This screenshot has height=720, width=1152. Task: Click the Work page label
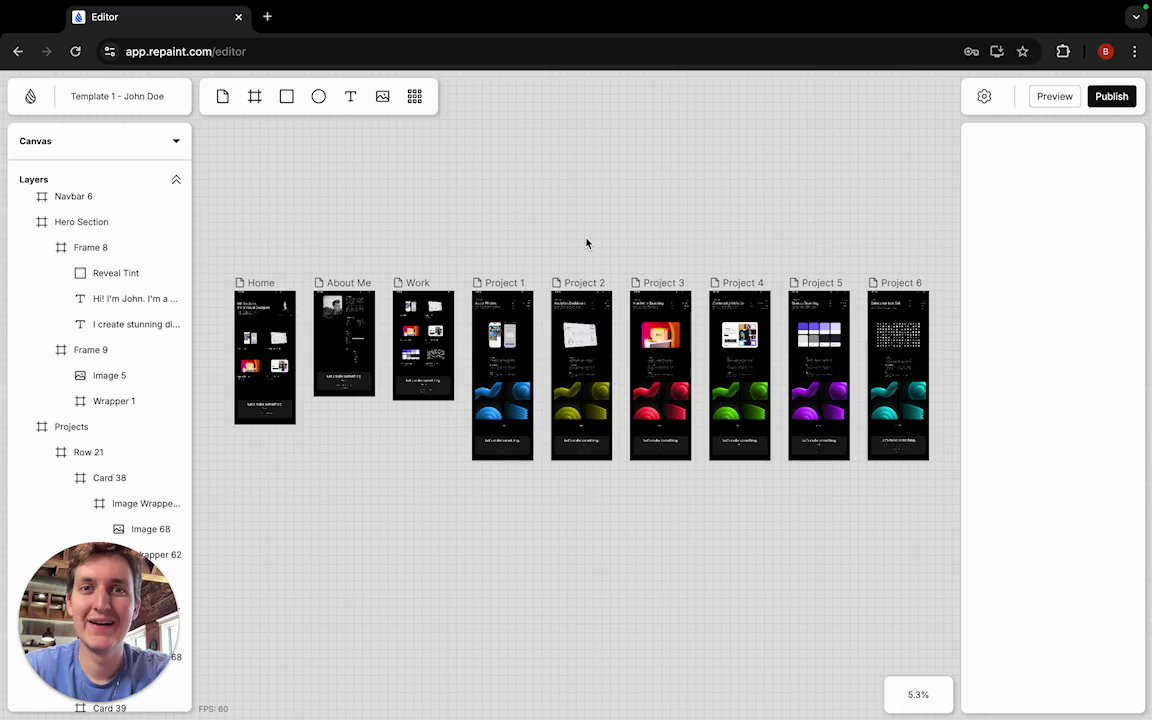pyautogui.click(x=417, y=283)
